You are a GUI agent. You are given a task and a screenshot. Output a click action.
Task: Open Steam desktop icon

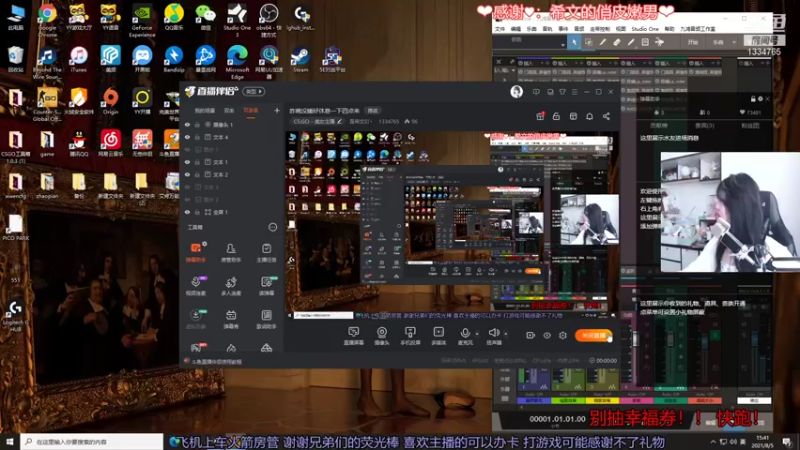(300, 59)
